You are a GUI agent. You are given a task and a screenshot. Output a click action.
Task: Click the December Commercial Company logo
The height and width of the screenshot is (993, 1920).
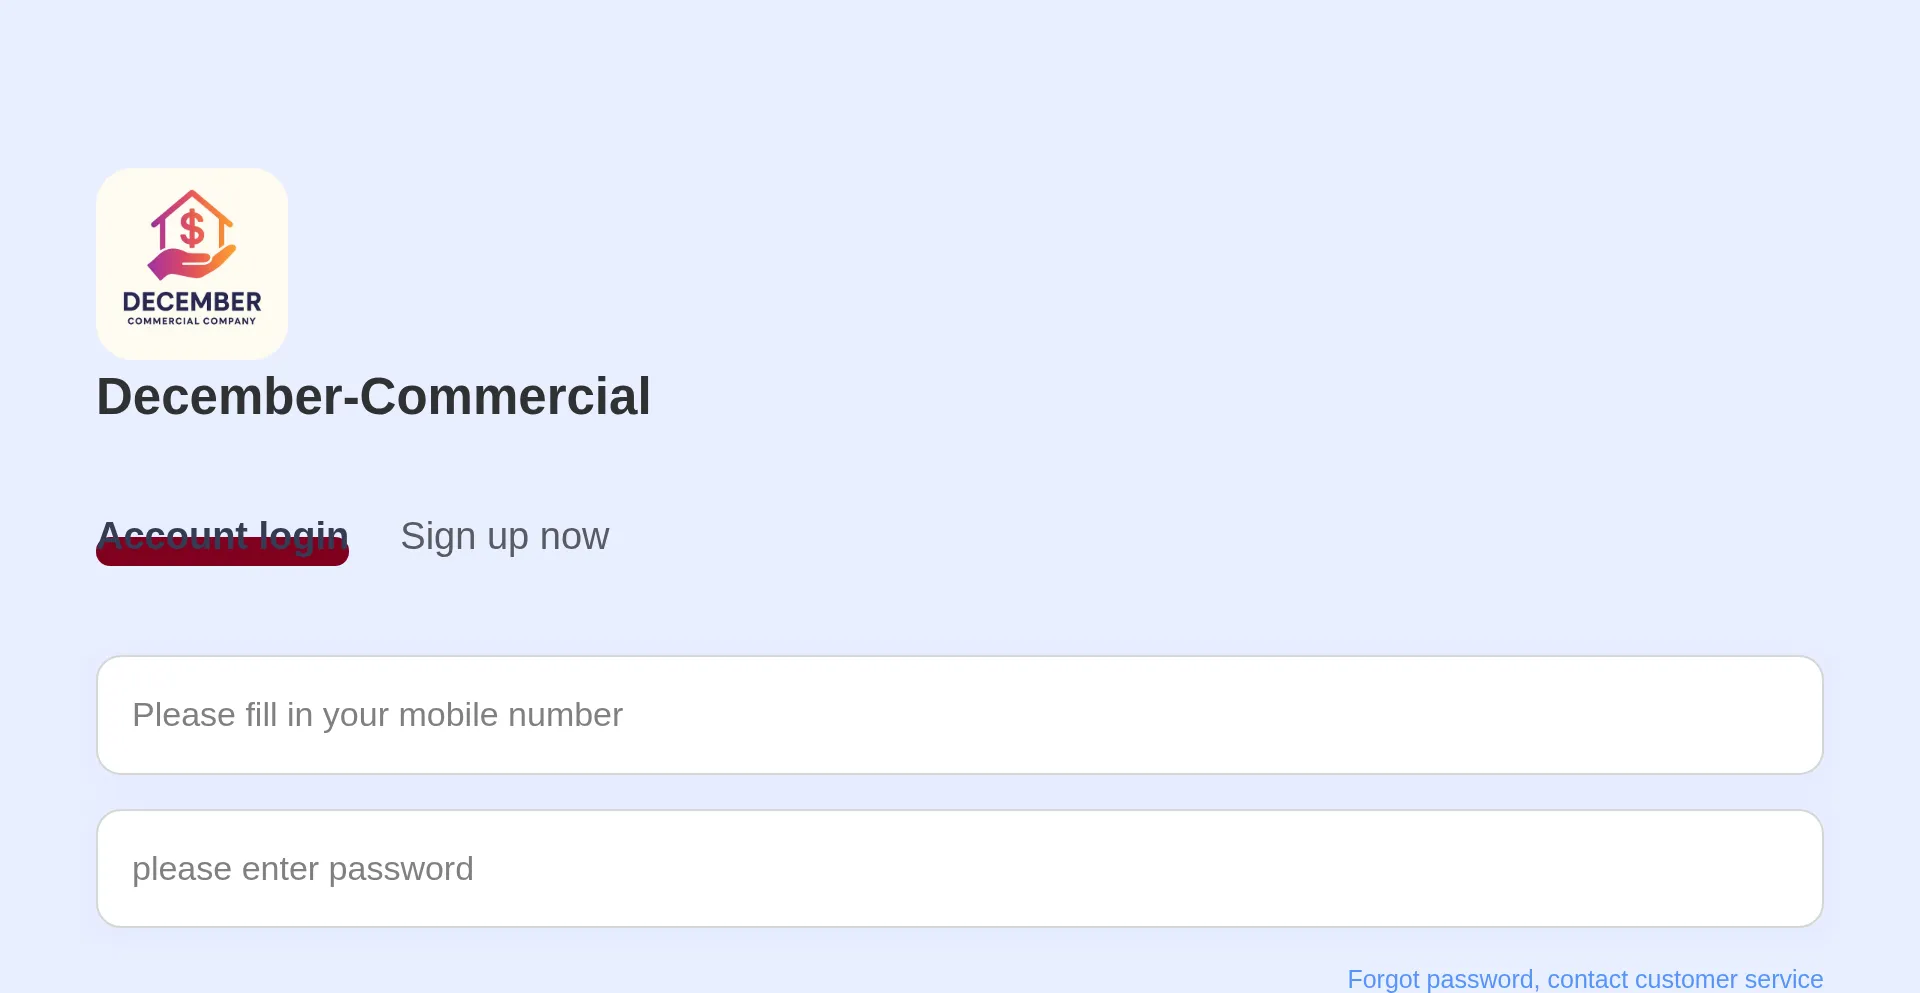tap(192, 264)
